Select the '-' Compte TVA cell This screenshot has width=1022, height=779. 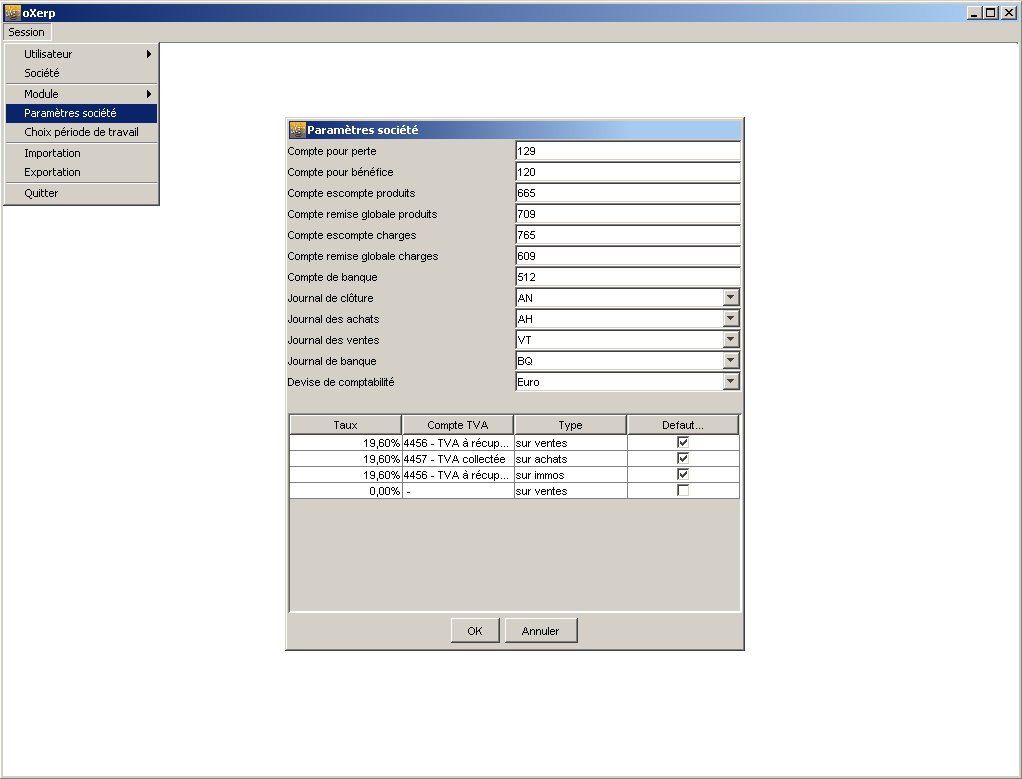[458, 491]
